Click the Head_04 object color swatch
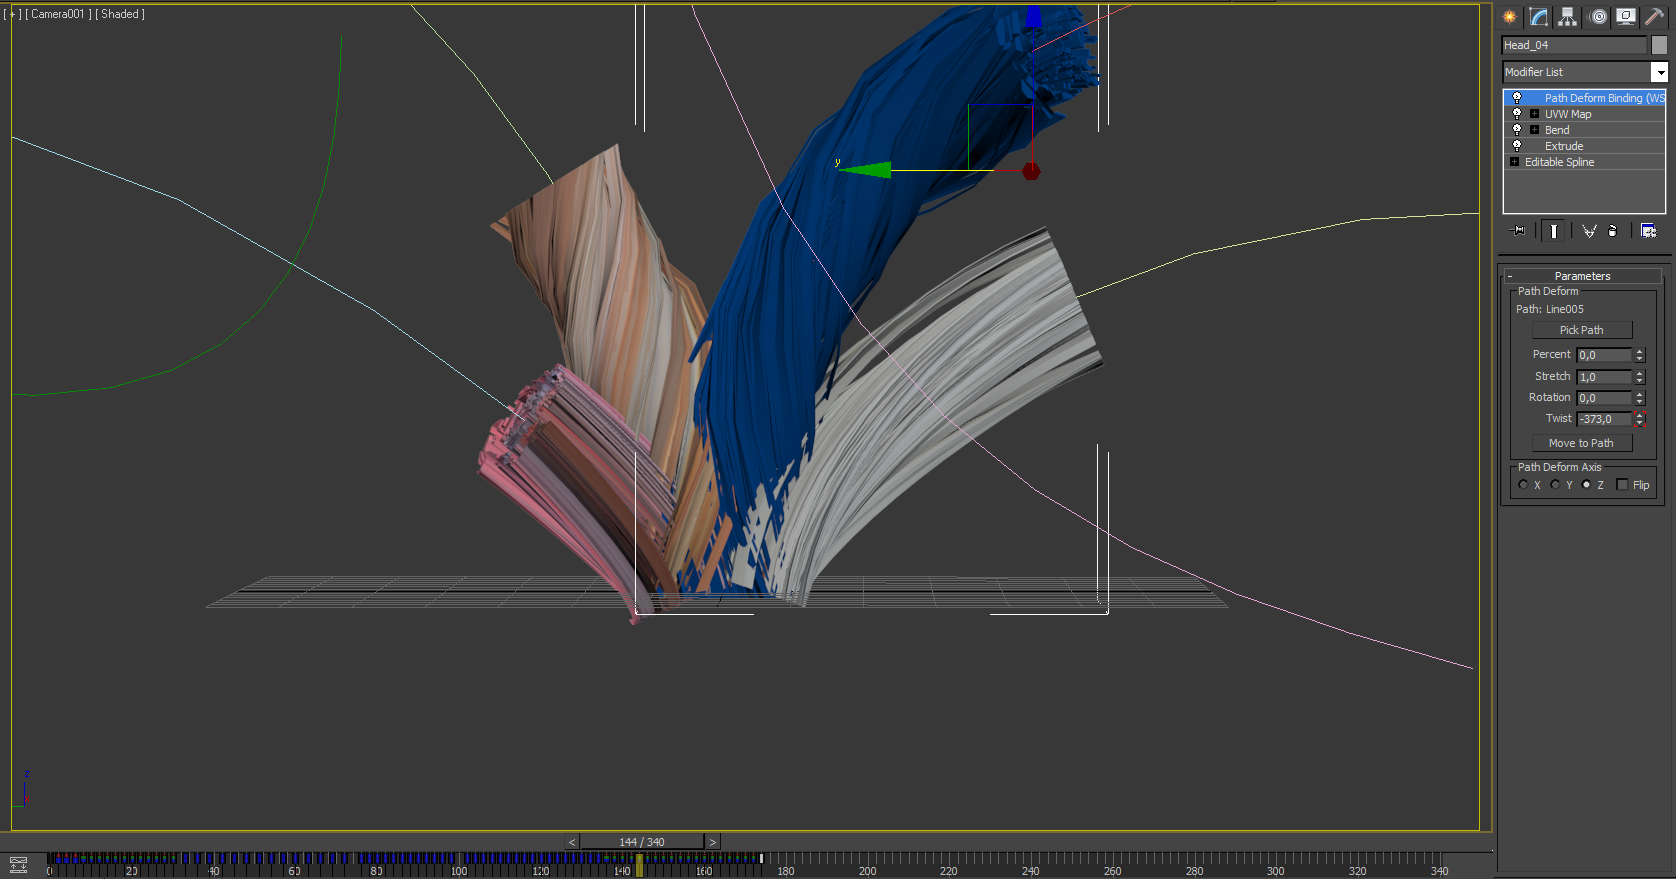1676x879 pixels. (x=1659, y=45)
